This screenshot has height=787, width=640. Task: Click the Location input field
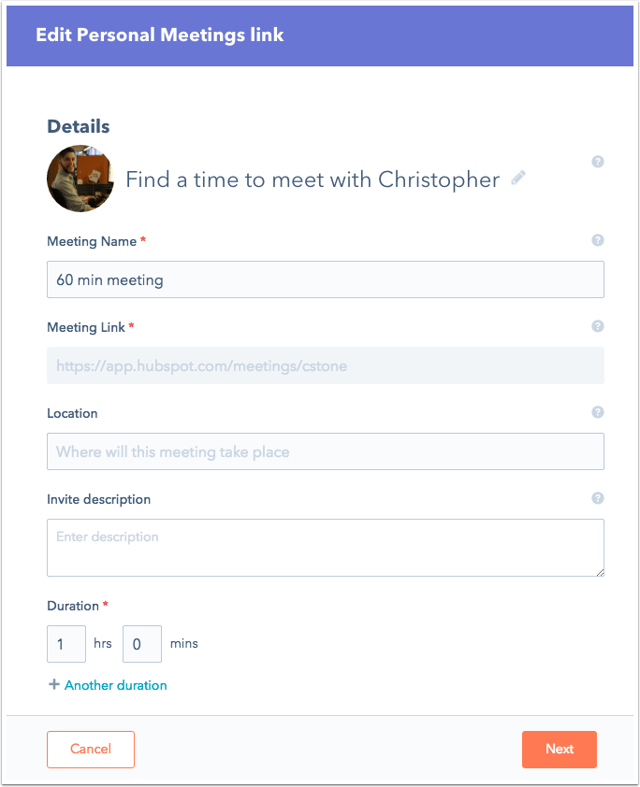click(x=325, y=452)
